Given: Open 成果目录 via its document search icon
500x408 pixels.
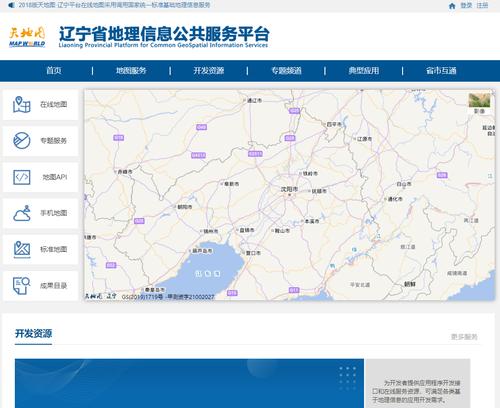Looking at the screenshot, I should (22, 286).
